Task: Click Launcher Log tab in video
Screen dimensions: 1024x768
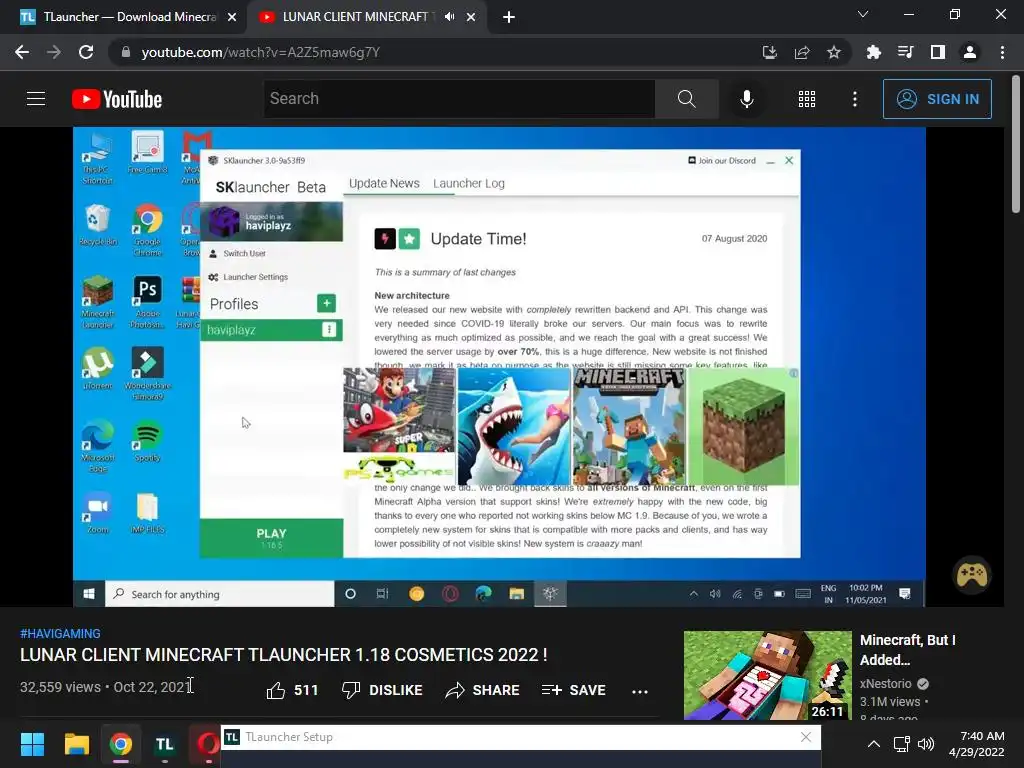Action: (x=469, y=184)
